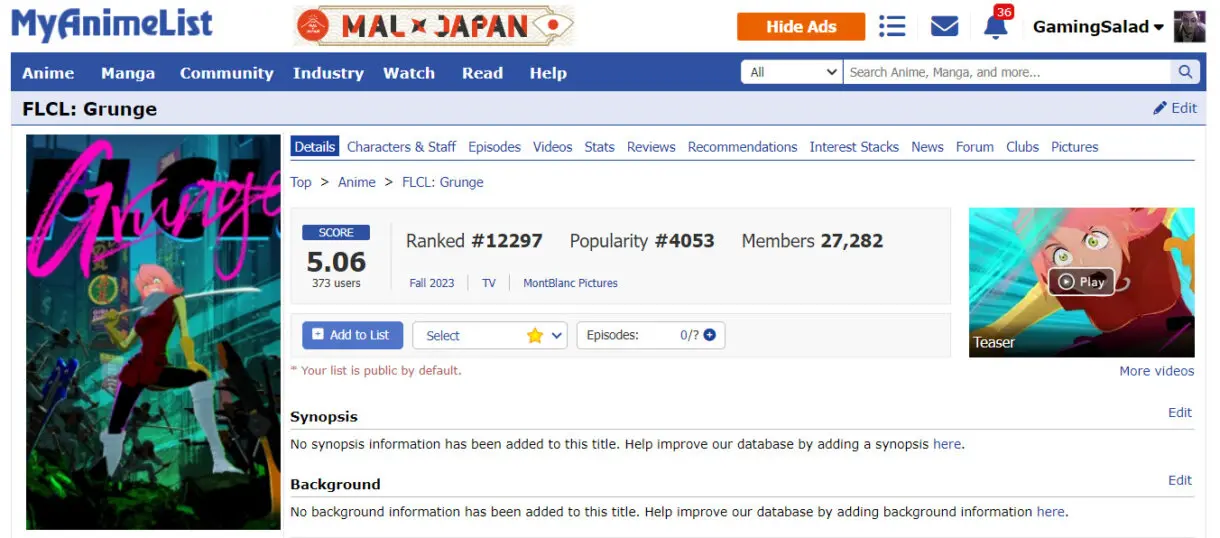This screenshot has width=1220, height=538.
Task: Click the TV type link
Action: pyautogui.click(x=489, y=283)
